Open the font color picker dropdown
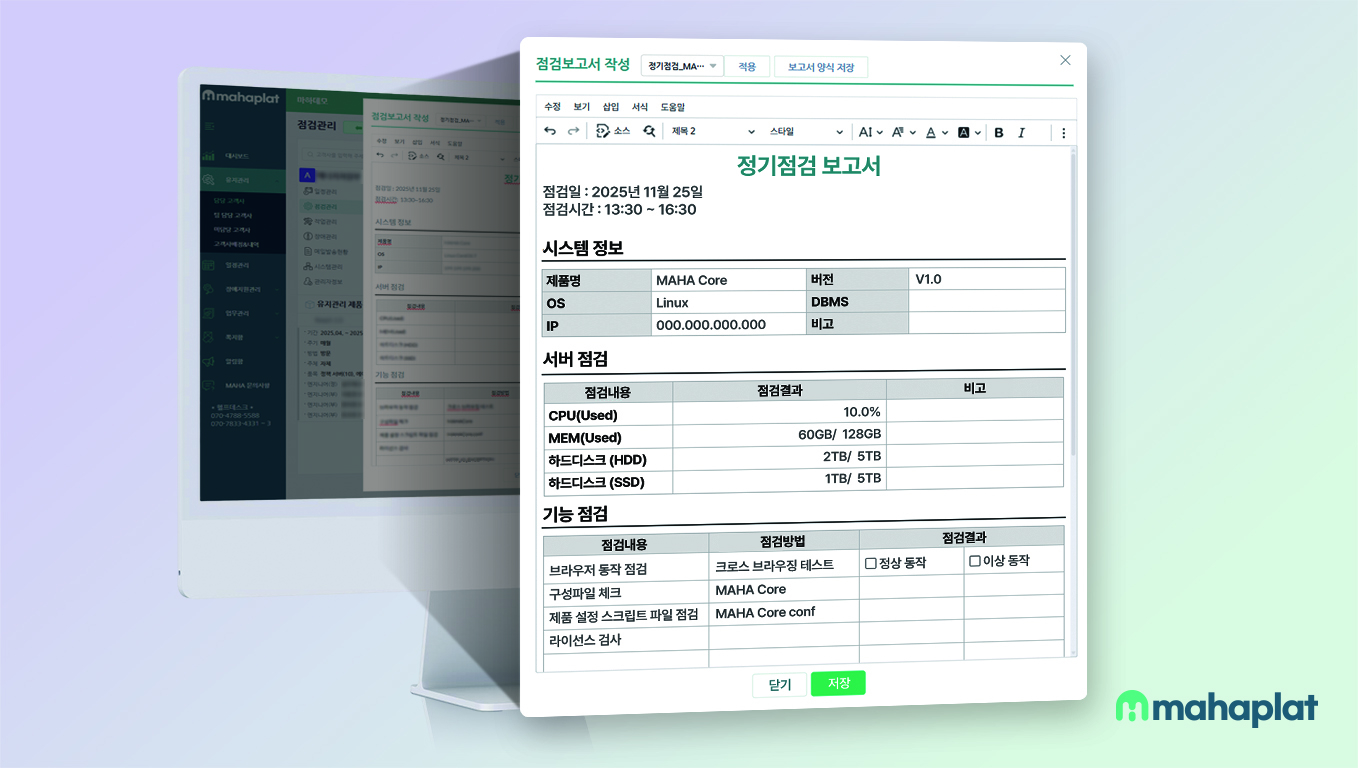 click(944, 131)
